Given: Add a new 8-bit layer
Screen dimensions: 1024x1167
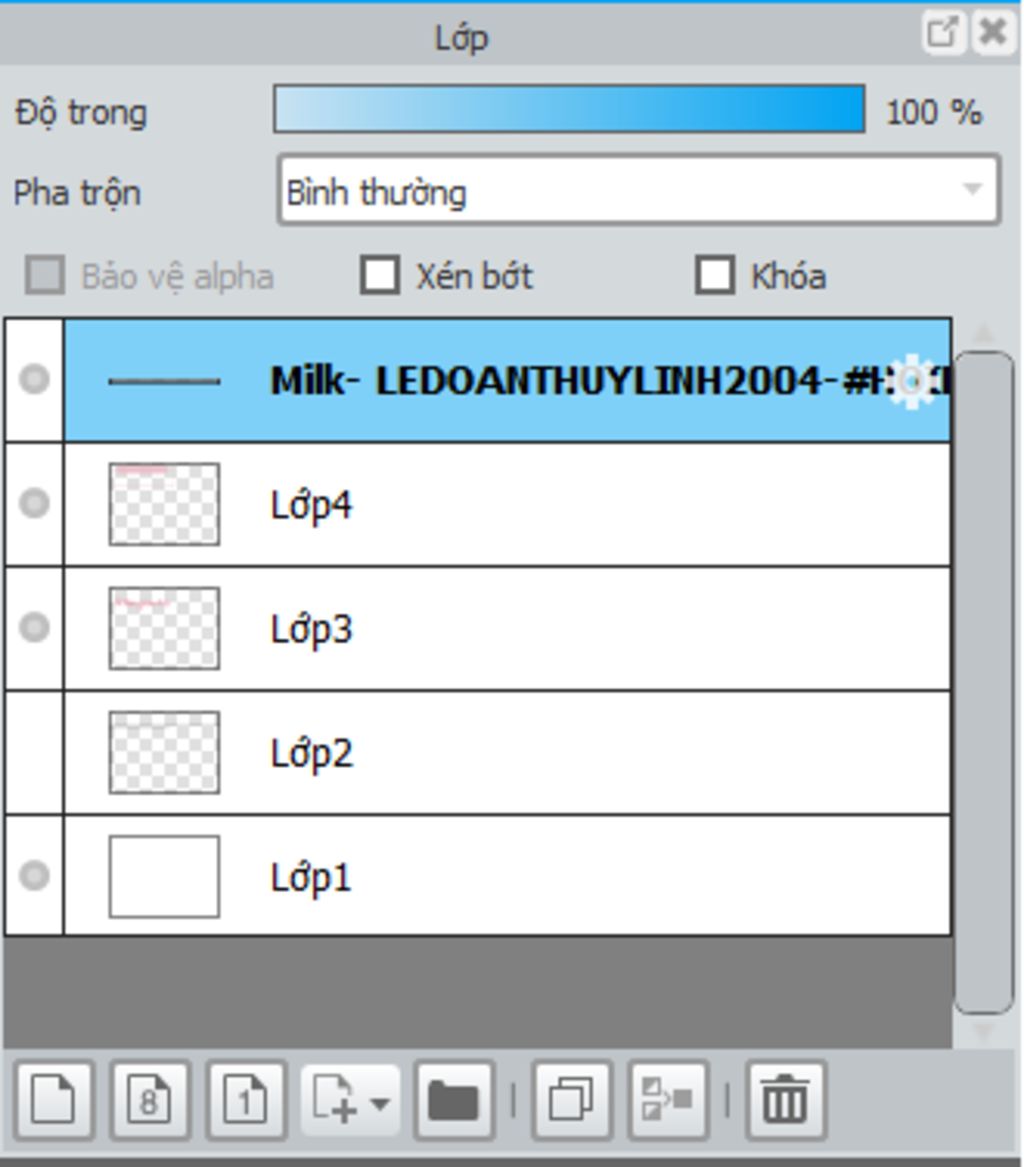Looking at the screenshot, I should (x=149, y=1100).
